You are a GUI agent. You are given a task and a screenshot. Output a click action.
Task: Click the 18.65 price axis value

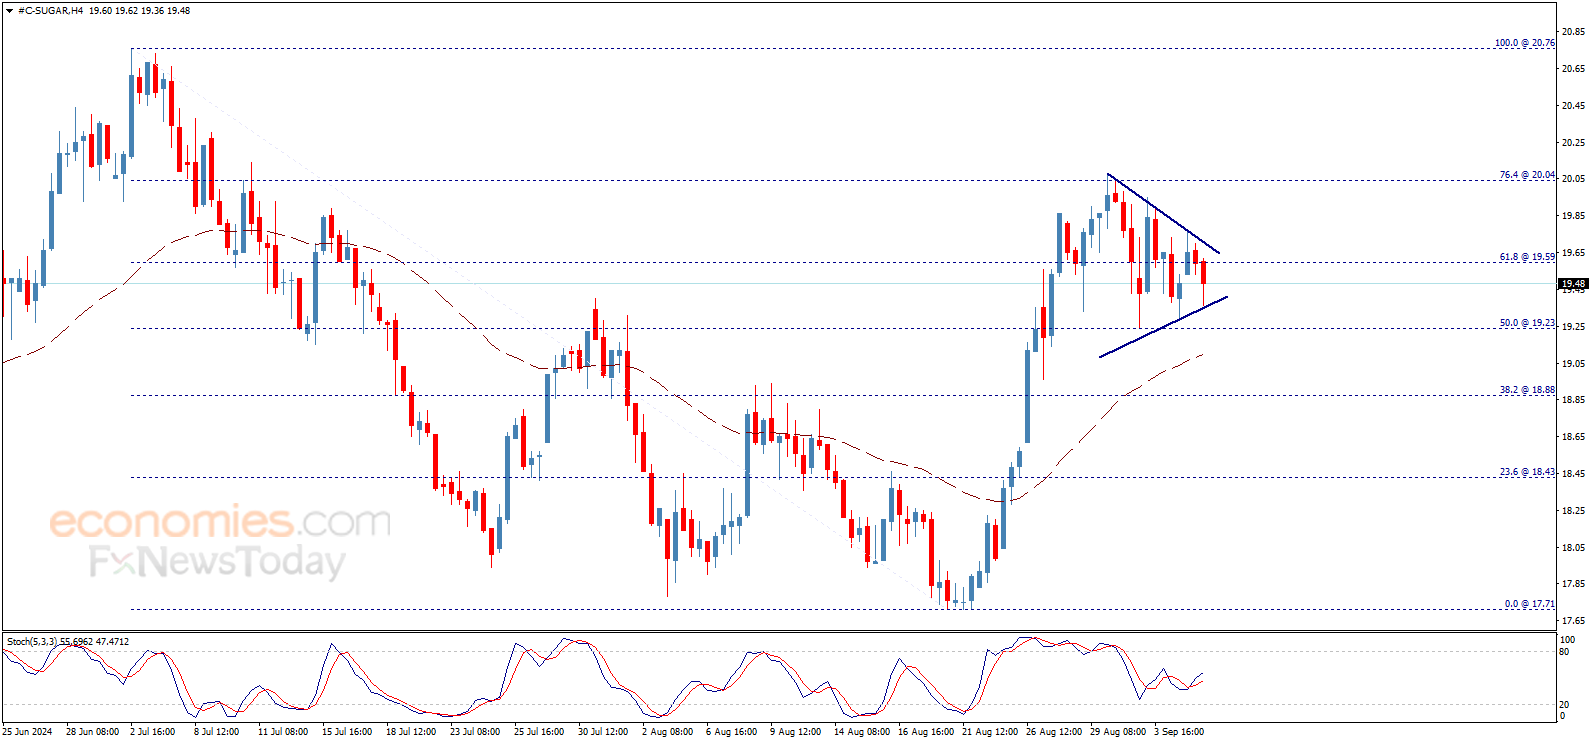click(1573, 437)
